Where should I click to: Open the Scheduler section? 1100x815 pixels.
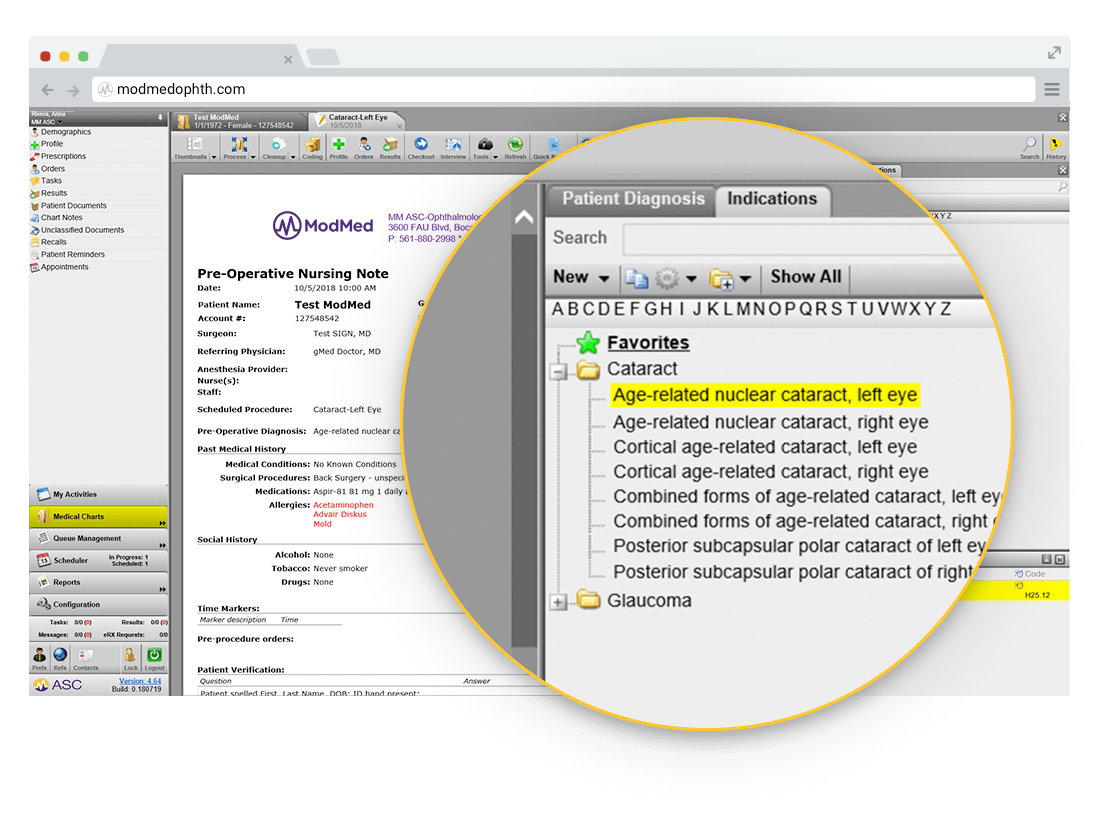pos(98,560)
